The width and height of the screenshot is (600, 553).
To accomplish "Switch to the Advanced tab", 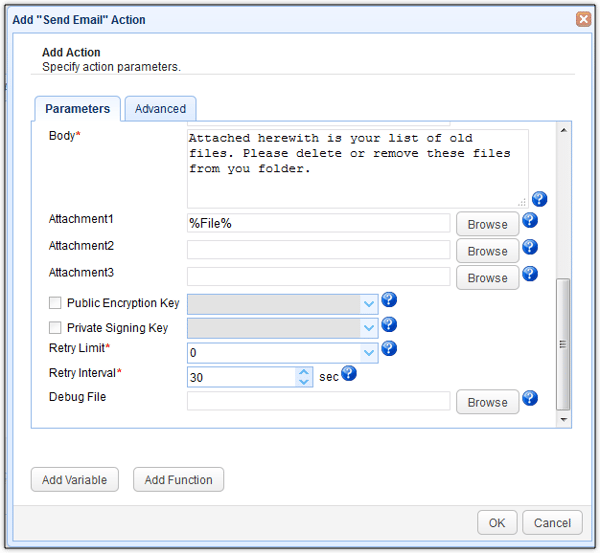I will click(160, 109).
